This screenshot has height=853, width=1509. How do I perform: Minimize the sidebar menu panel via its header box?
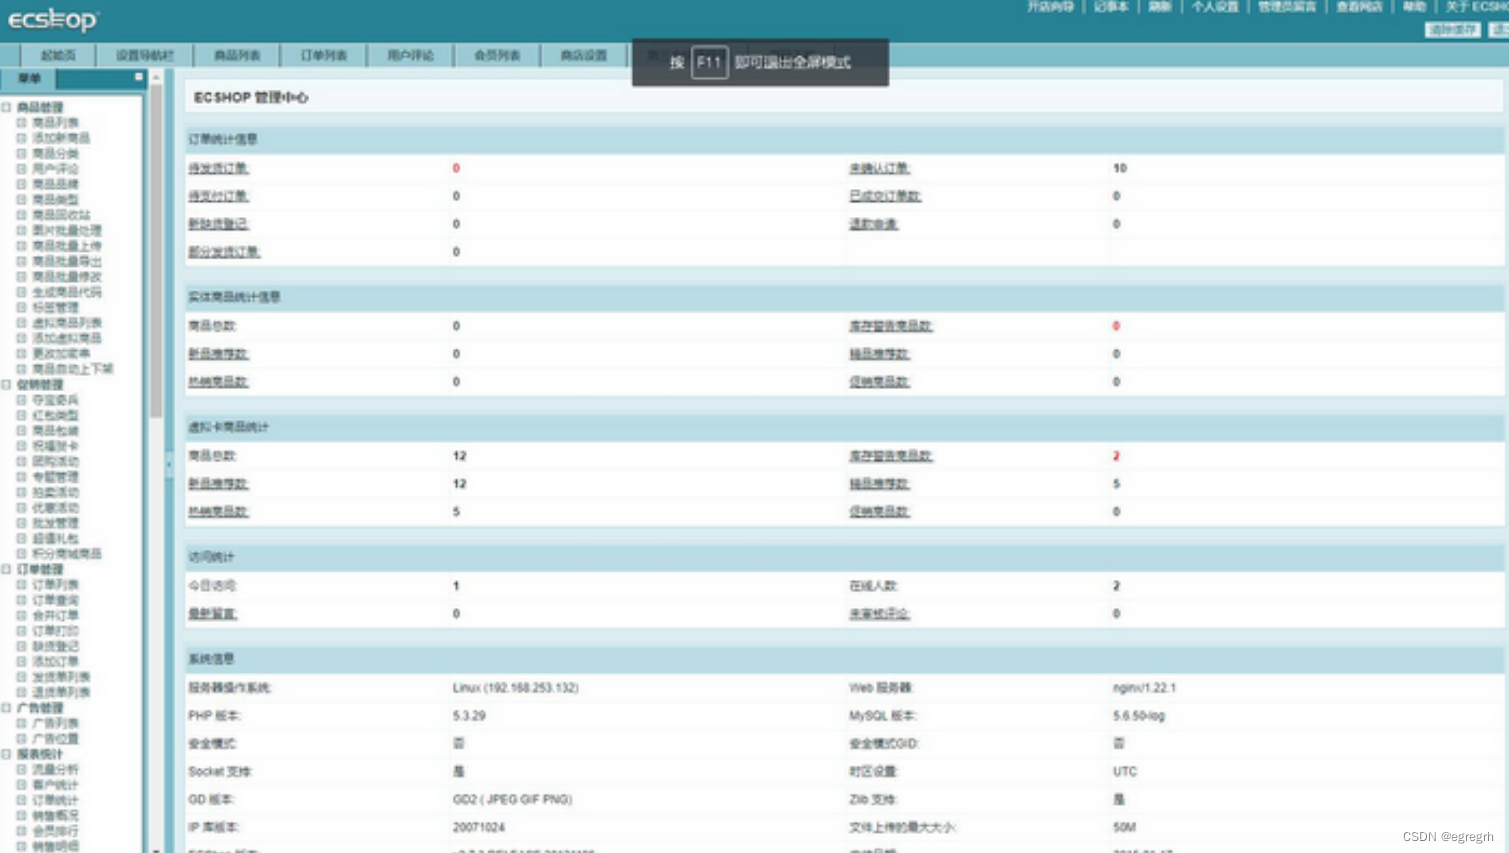pos(139,77)
